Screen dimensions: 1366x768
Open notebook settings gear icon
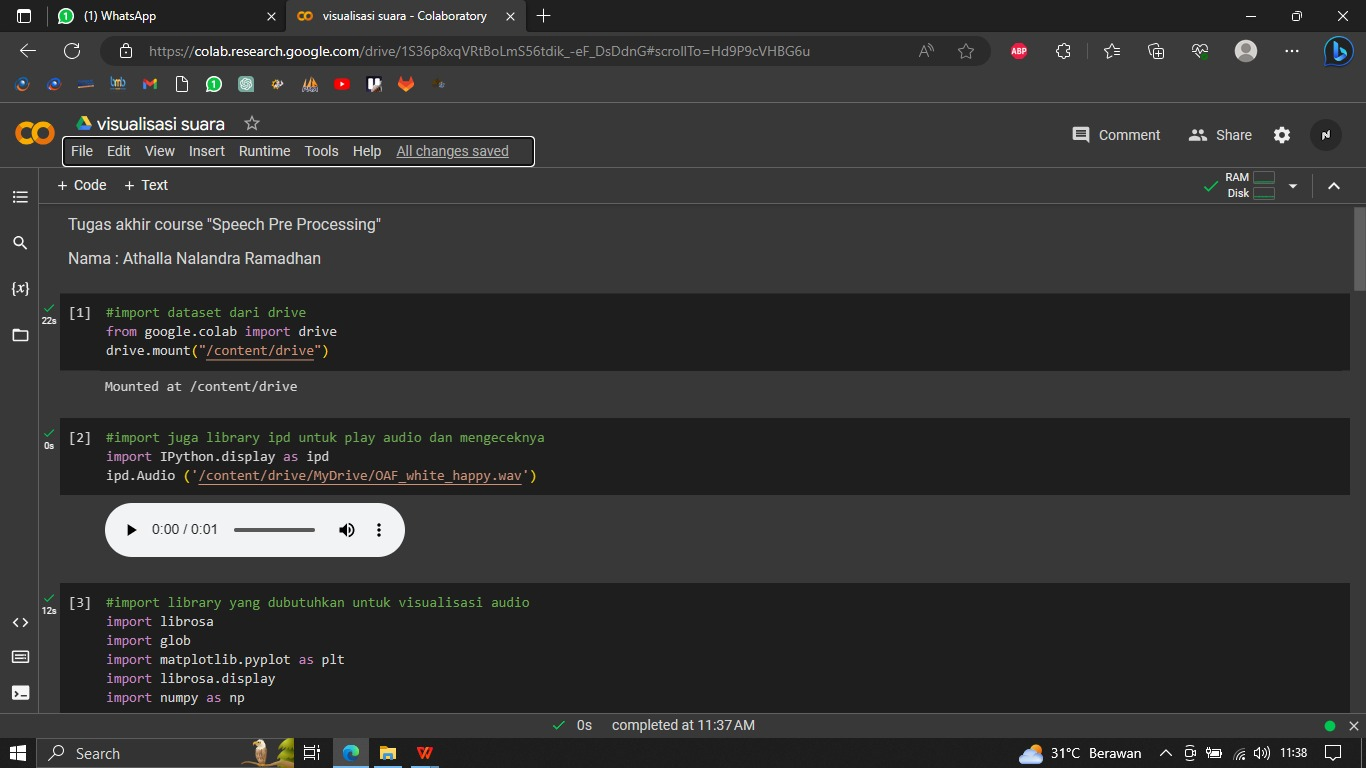coord(1282,135)
